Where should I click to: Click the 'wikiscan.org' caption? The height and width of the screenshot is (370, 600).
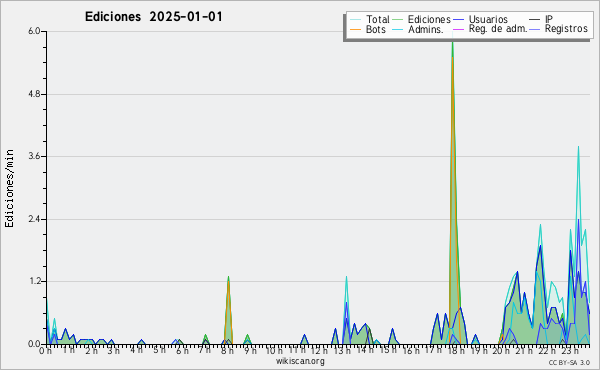tap(300, 361)
